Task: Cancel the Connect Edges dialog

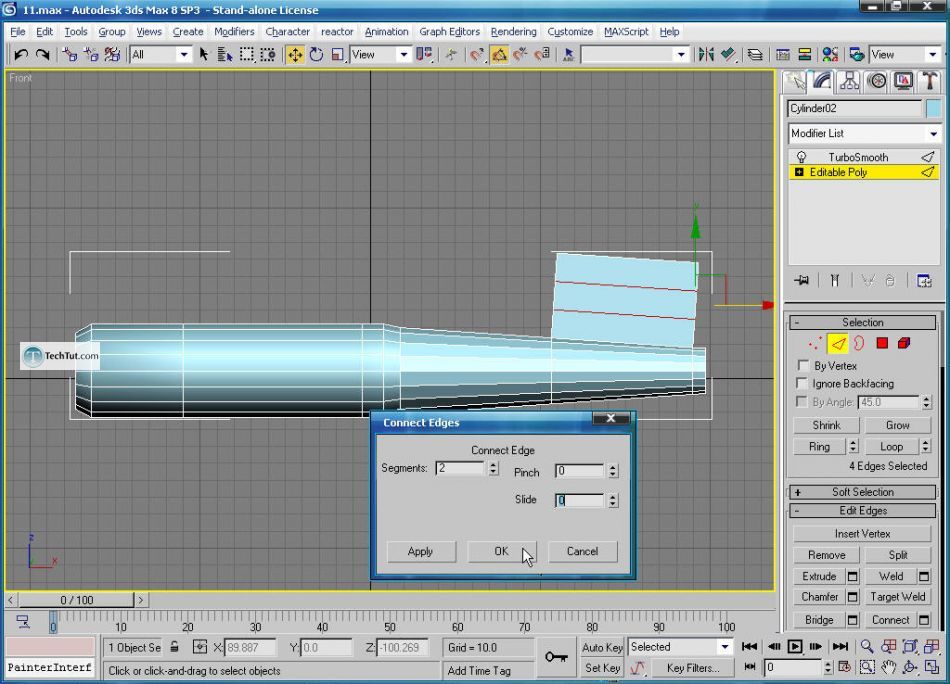Action: (583, 551)
